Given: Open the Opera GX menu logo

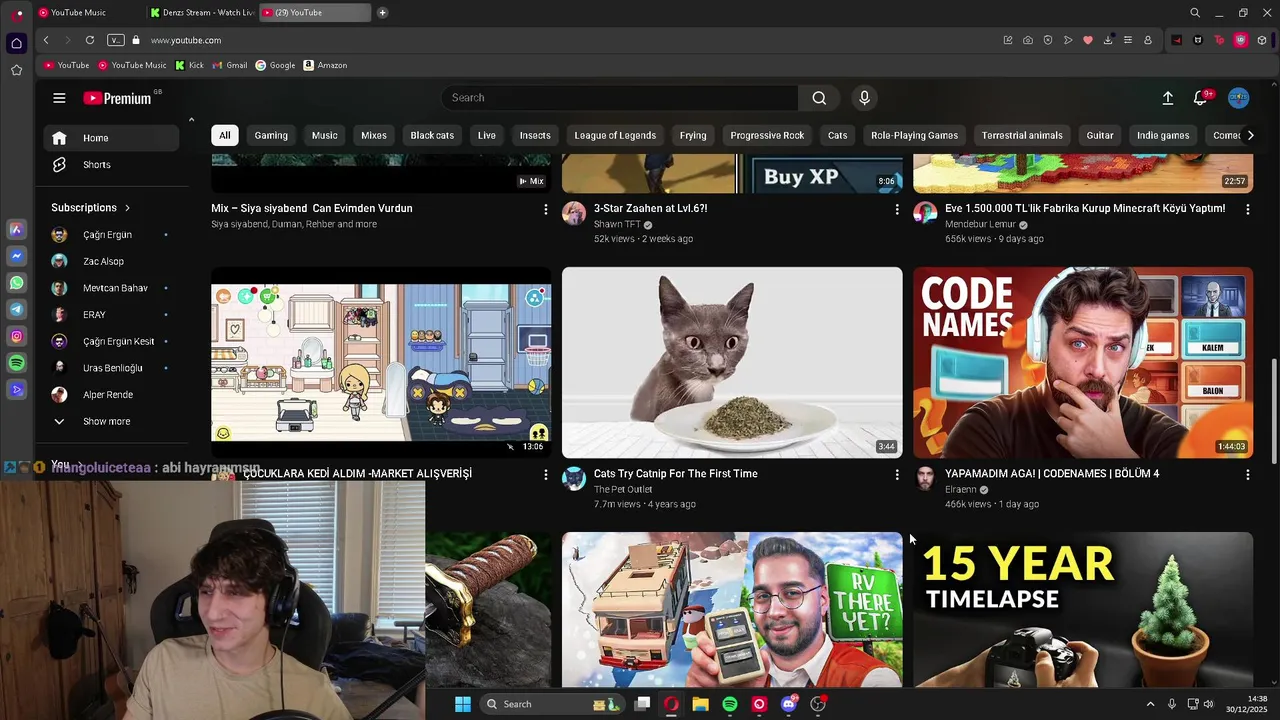Looking at the screenshot, I should 18,14.
